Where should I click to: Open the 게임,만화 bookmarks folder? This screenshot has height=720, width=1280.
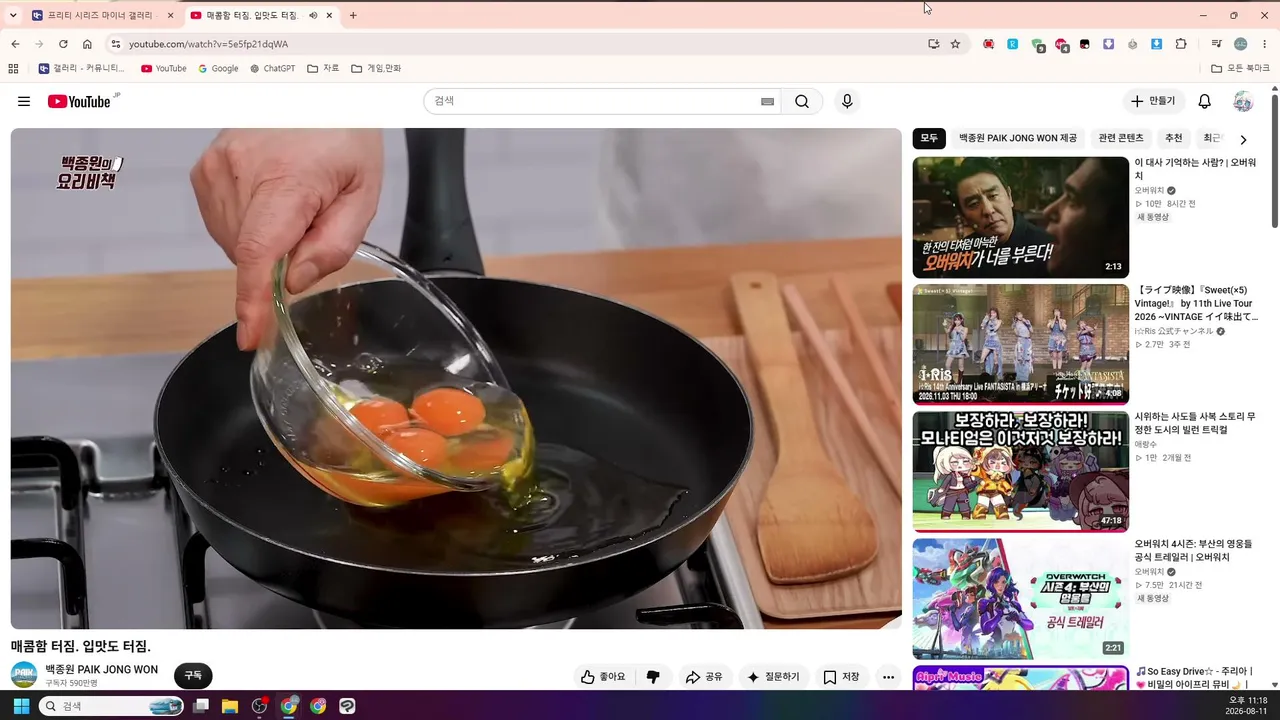376,68
